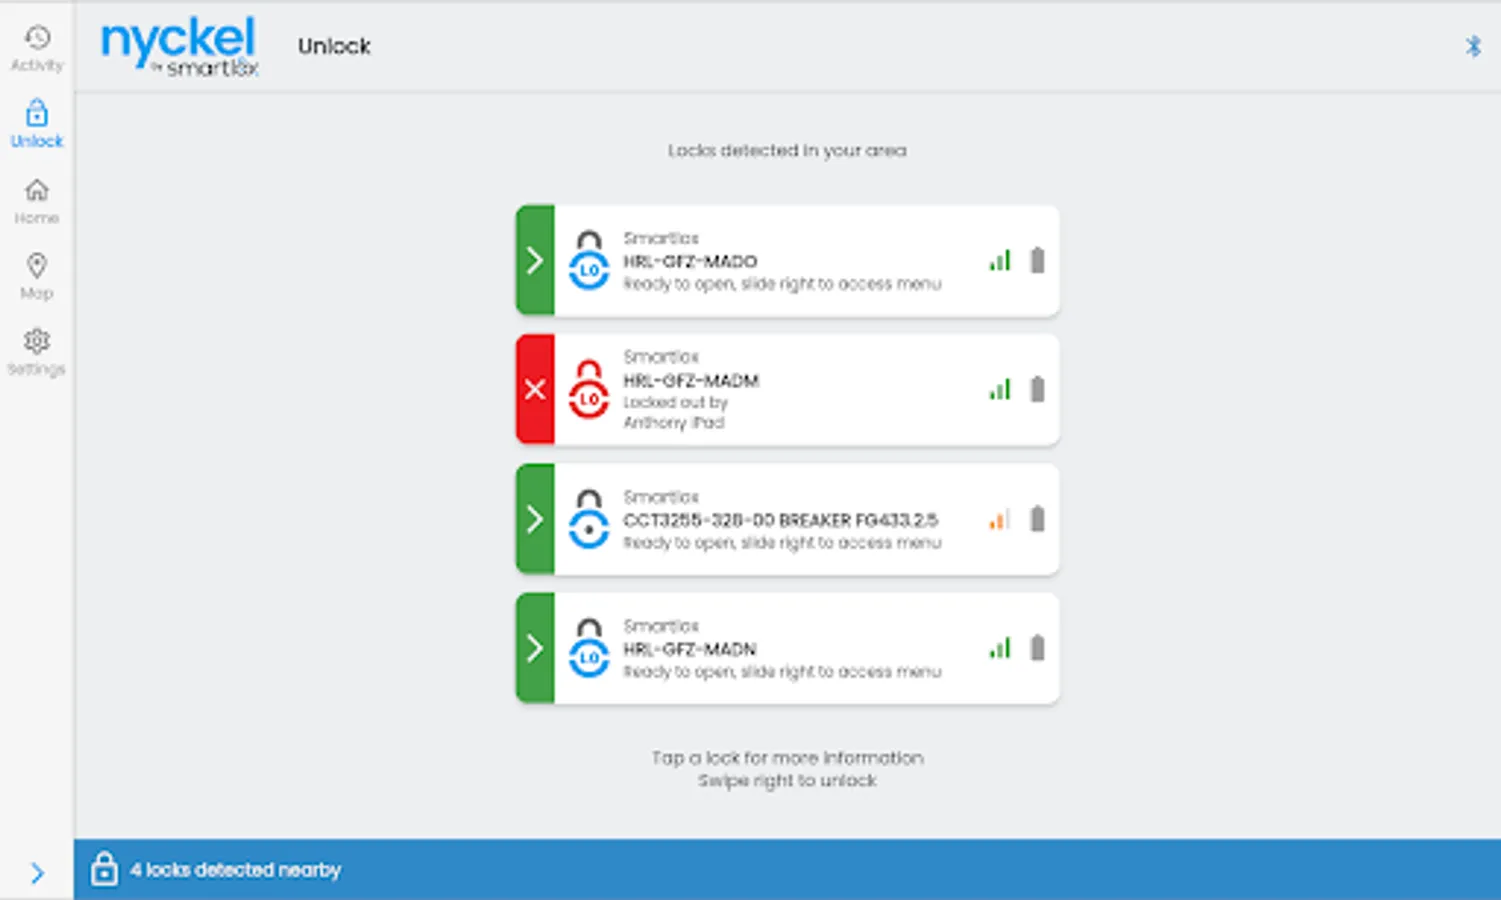Click the 'Locks detected in your area' heading
The image size is (1501, 900).
[787, 151]
